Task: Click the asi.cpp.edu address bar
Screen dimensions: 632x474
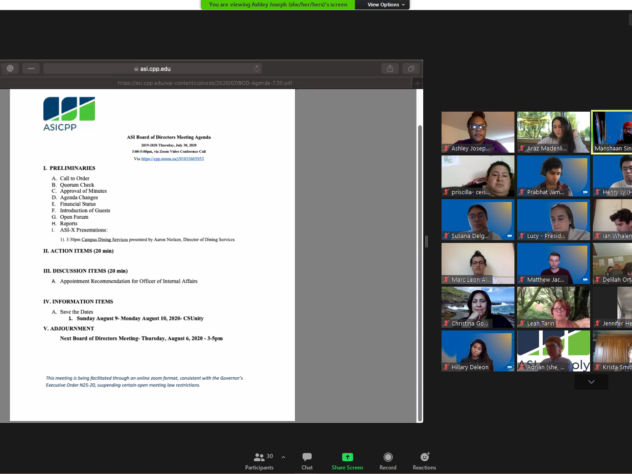Action: (152, 69)
